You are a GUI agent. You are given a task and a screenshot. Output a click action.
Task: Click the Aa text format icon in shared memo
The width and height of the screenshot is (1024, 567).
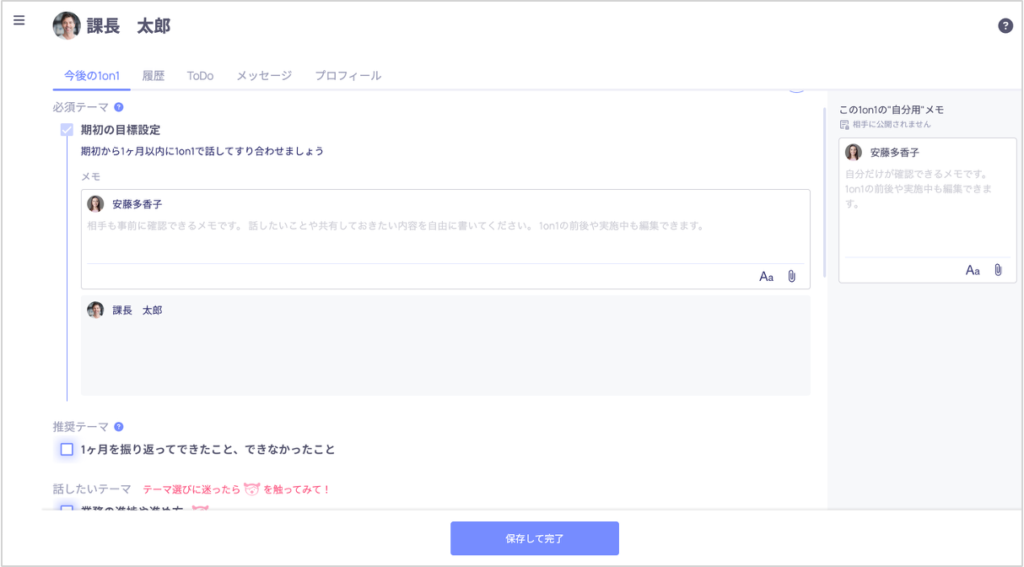point(766,277)
